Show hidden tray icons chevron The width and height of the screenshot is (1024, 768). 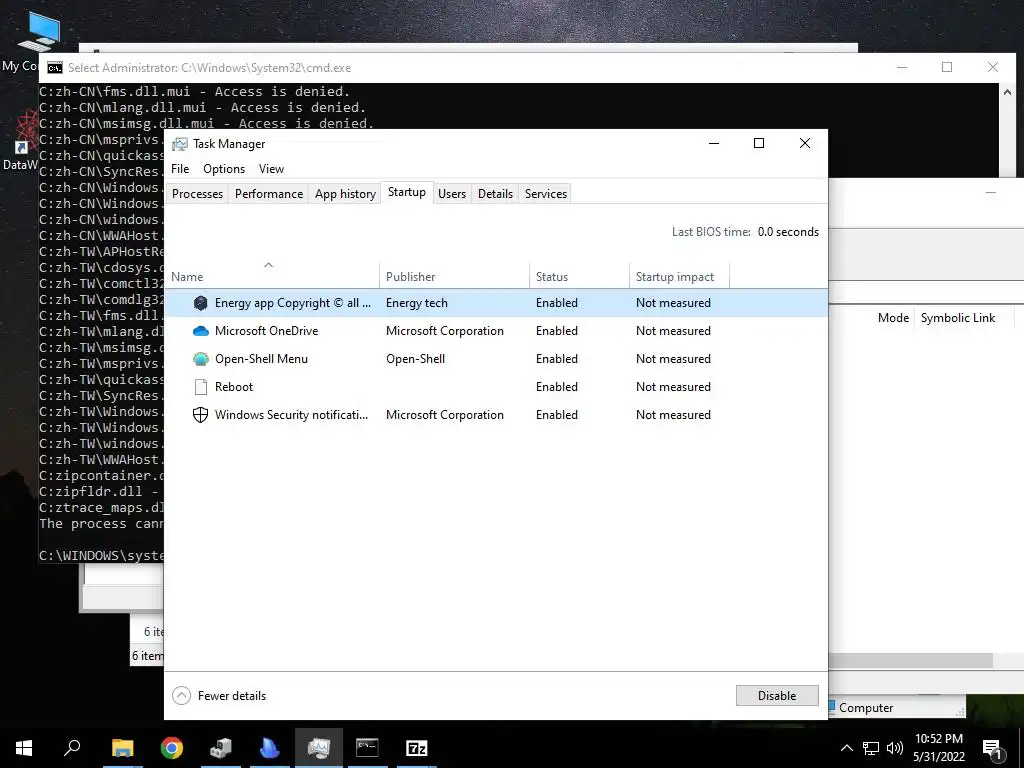coord(846,748)
